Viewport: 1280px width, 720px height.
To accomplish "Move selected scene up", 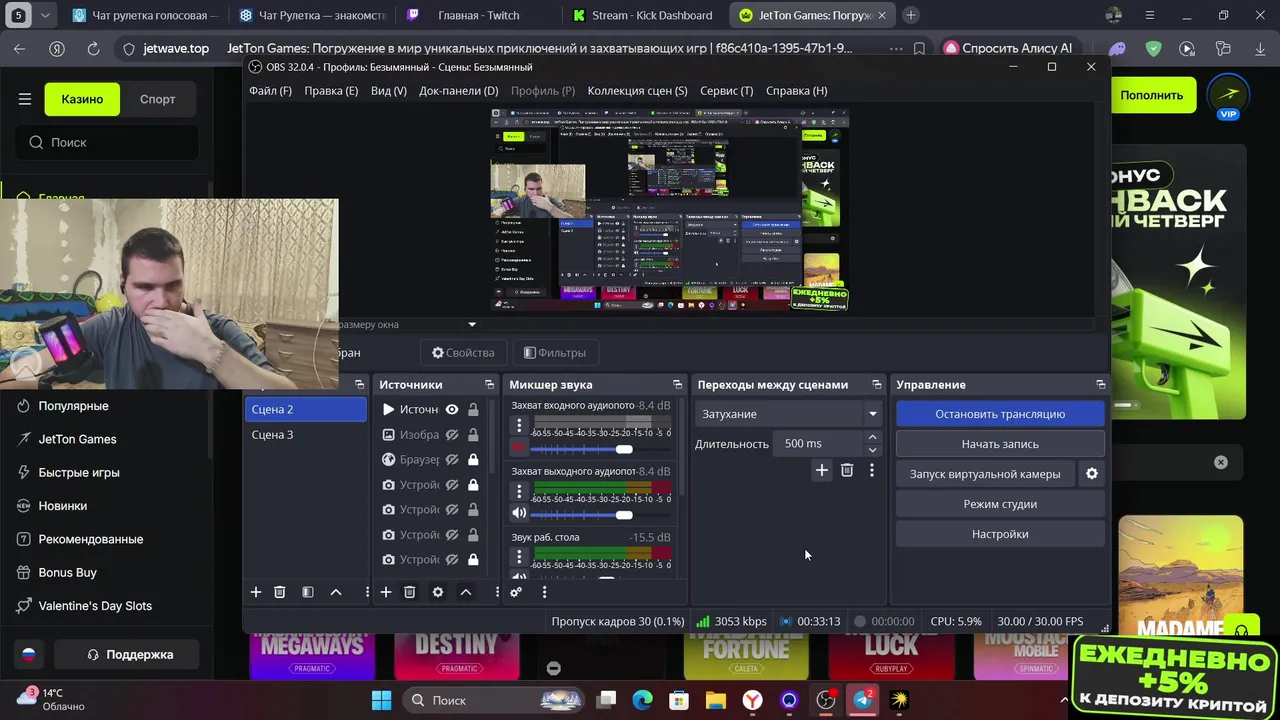I will click(336, 592).
